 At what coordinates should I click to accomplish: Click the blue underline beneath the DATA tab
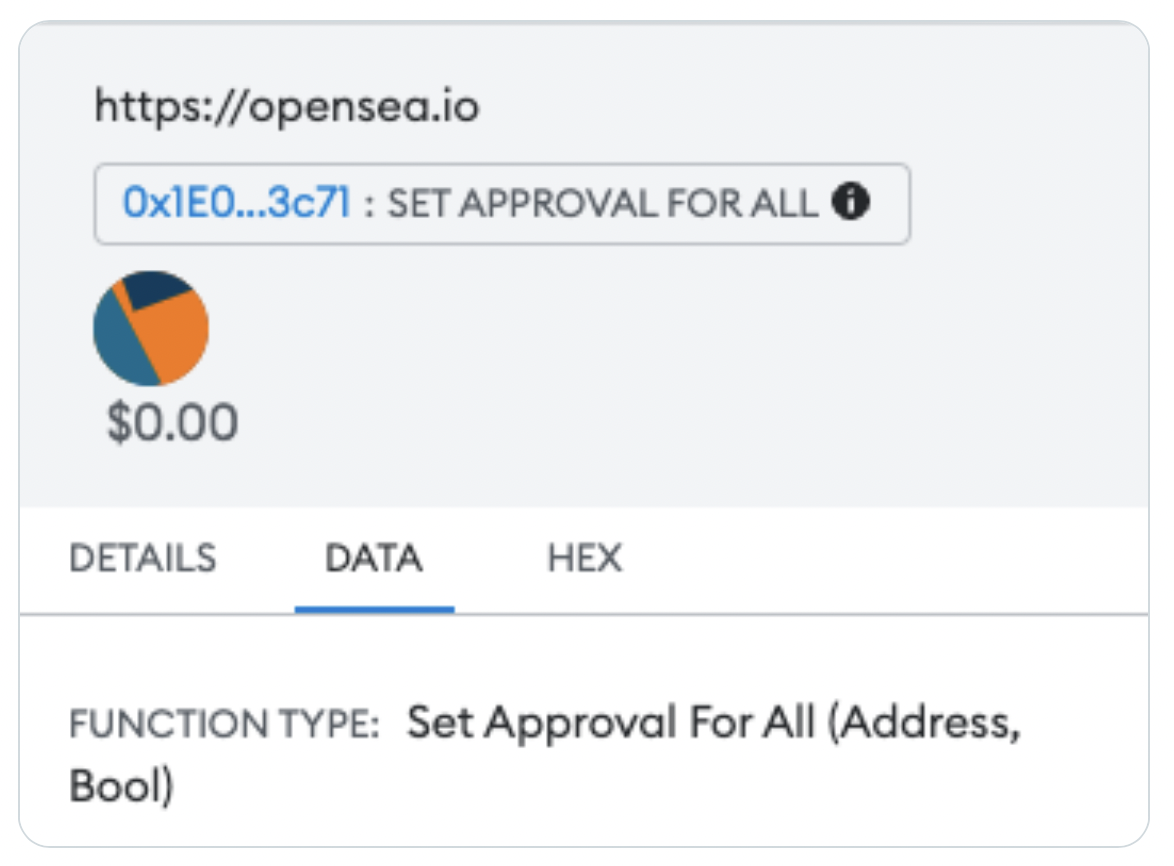tap(374, 609)
